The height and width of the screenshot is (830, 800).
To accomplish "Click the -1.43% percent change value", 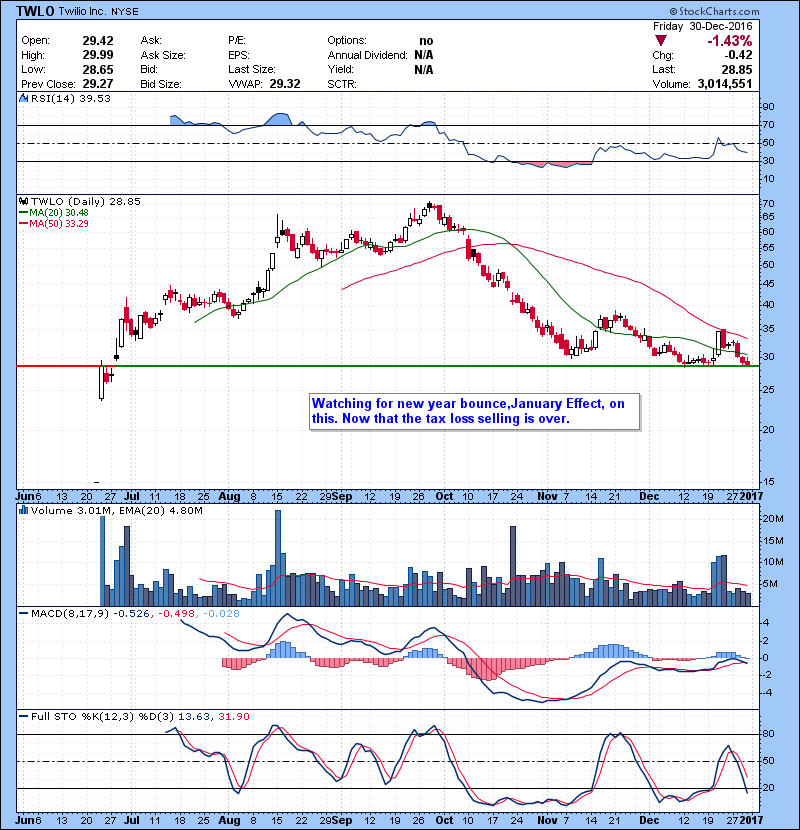I will pyautogui.click(x=730, y=41).
